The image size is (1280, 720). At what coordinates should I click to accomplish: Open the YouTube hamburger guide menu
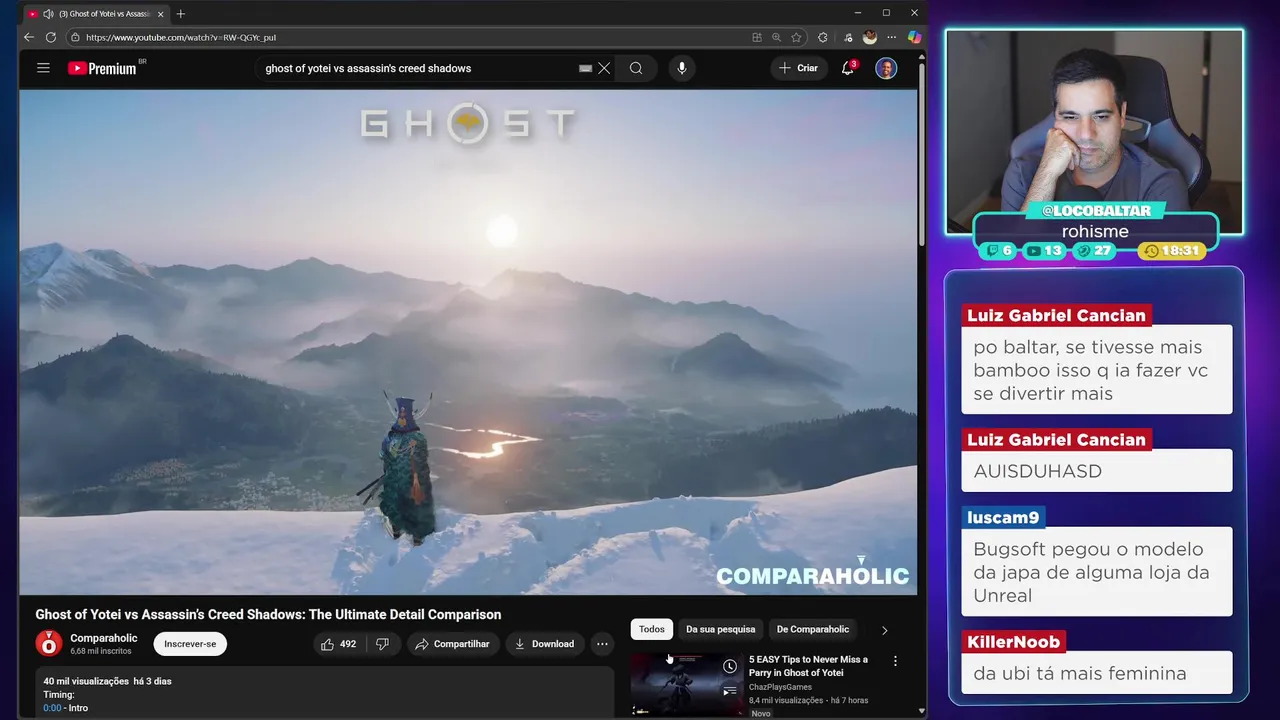(x=43, y=68)
